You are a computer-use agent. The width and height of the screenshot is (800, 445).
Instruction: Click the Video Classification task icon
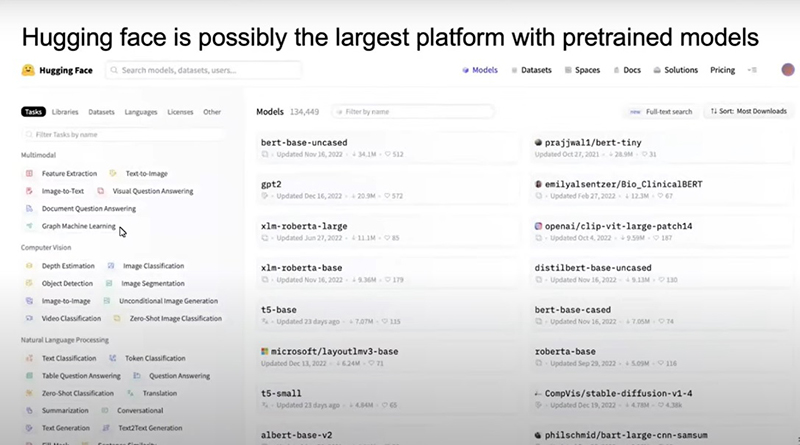30,318
